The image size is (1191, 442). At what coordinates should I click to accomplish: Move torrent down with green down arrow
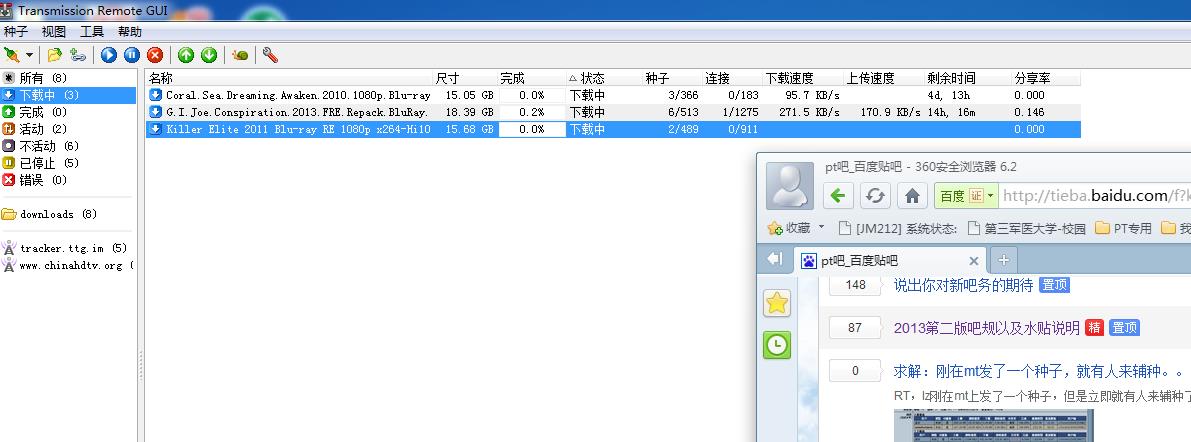point(209,55)
